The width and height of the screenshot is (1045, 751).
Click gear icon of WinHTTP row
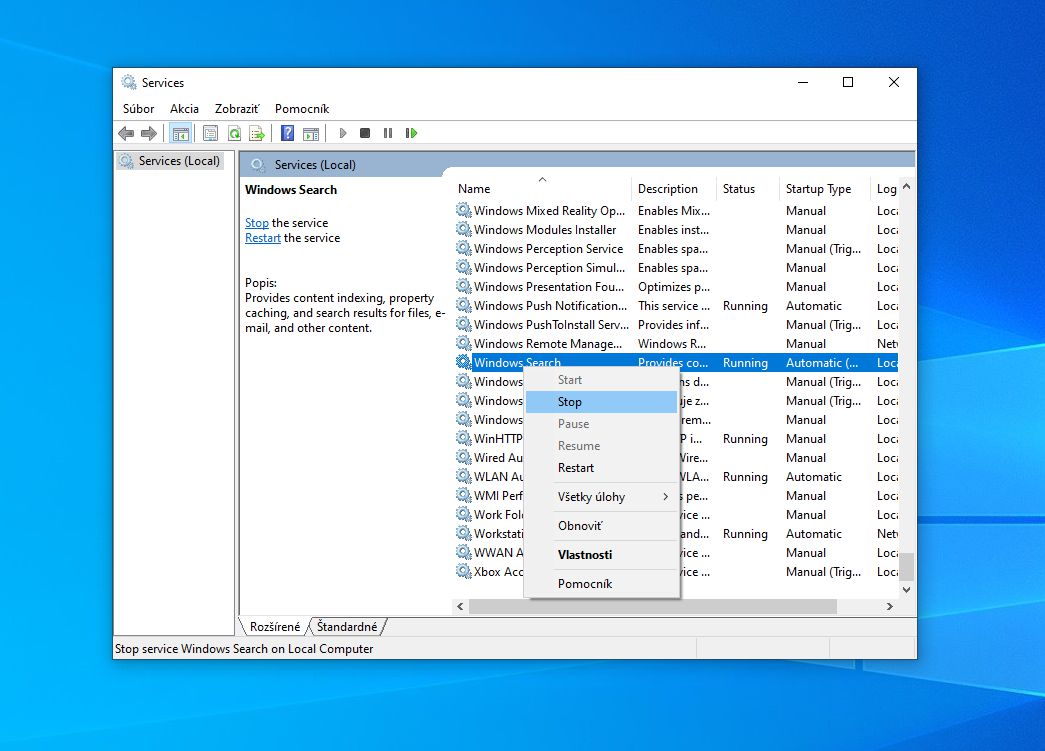coord(464,438)
